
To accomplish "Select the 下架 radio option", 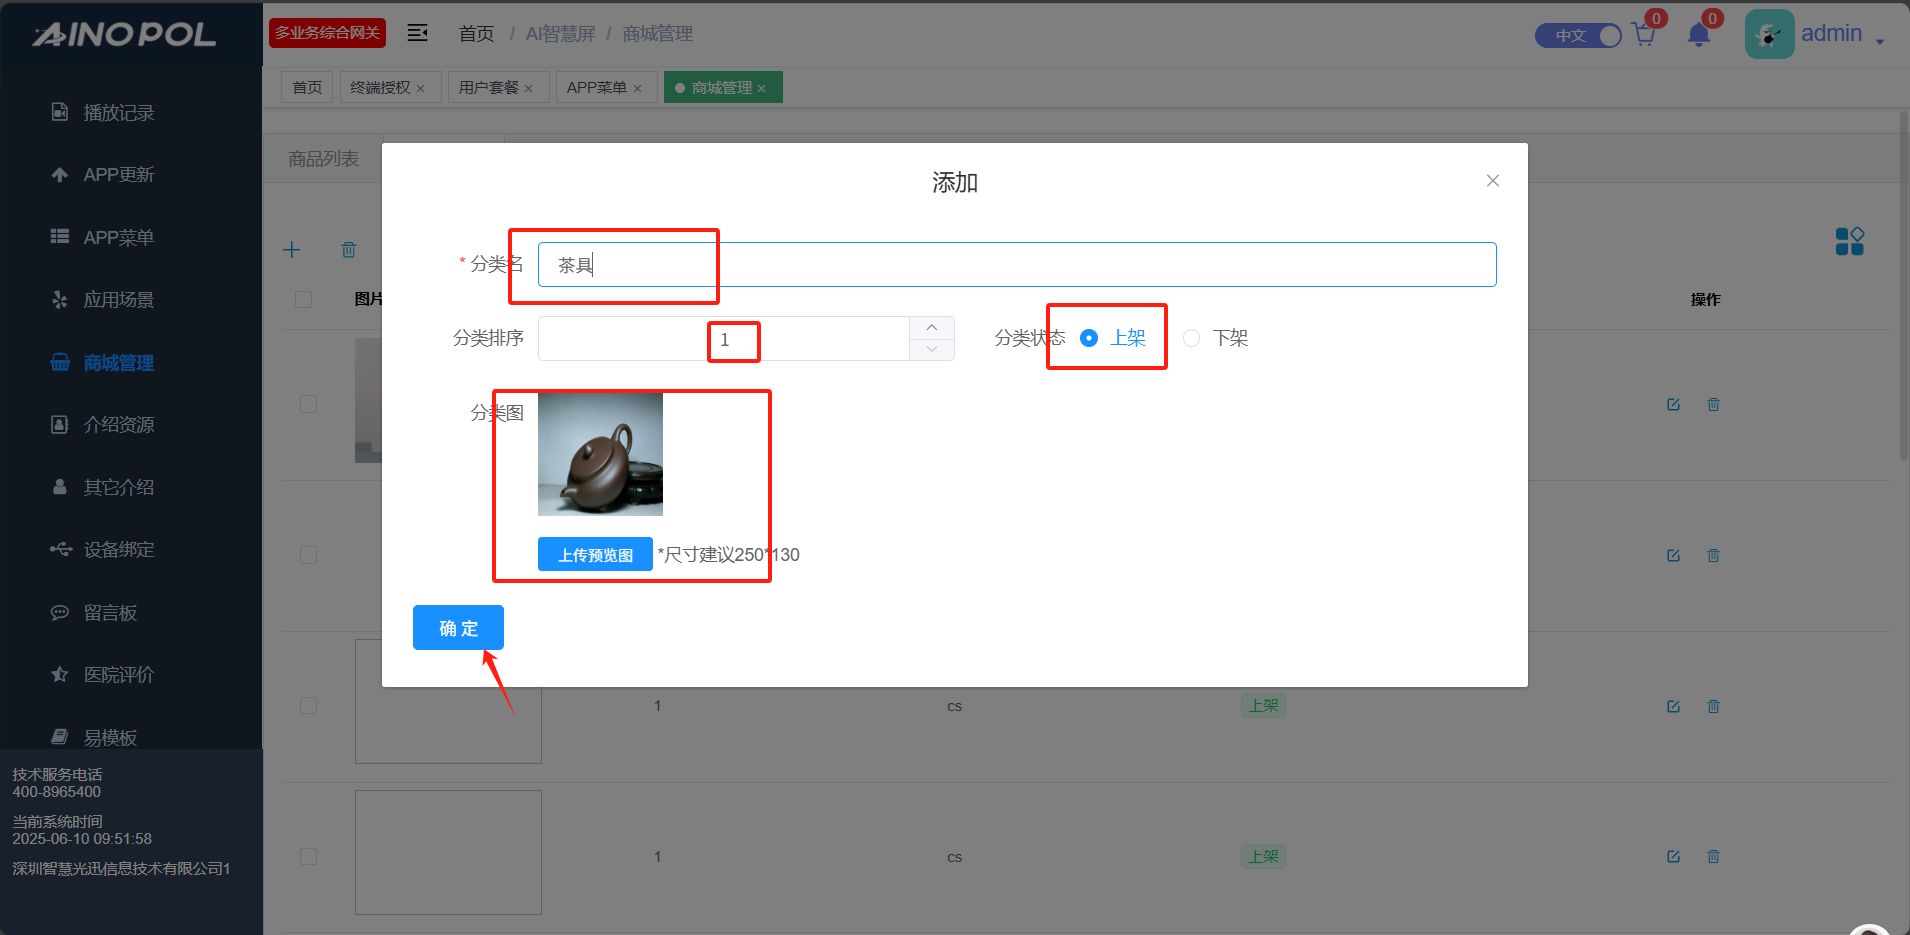I will click(x=1191, y=338).
